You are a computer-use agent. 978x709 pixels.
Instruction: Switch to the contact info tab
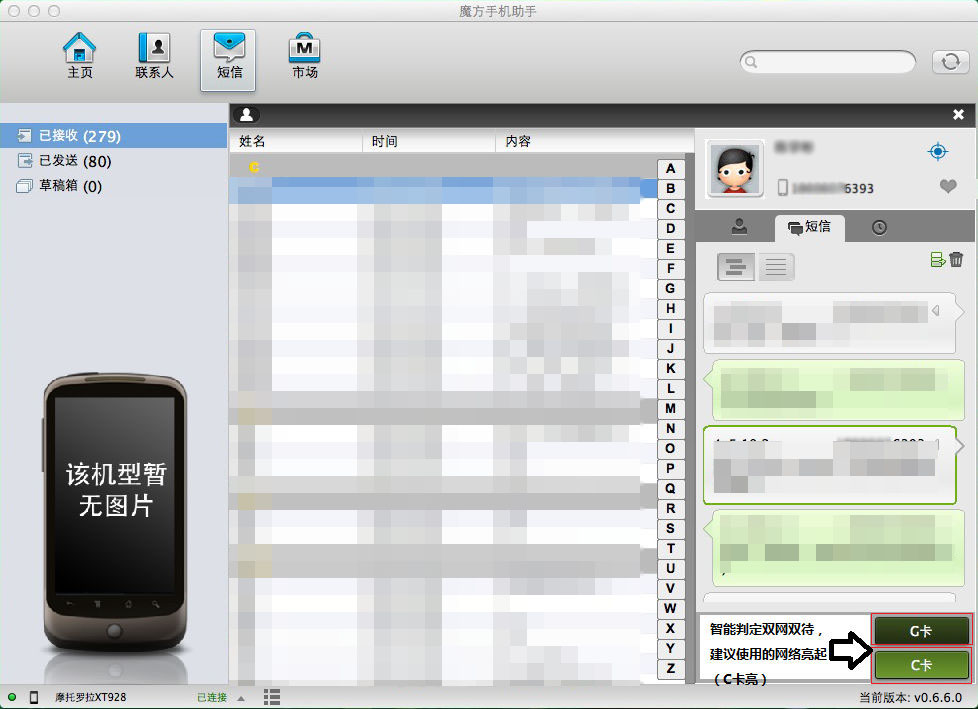[739, 227]
